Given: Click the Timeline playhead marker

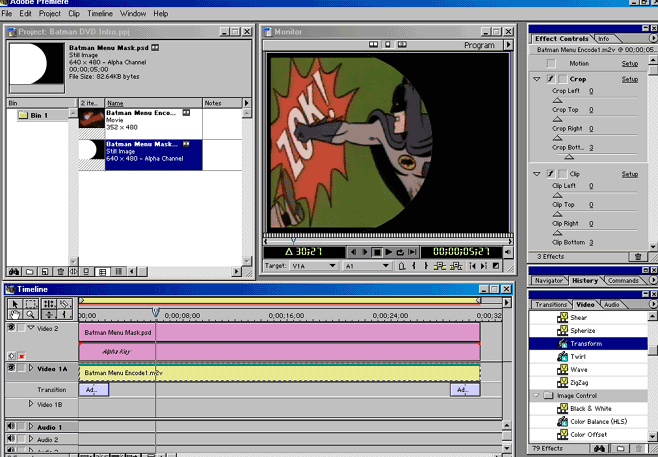Looking at the screenshot, I should pyautogui.click(x=156, y=311).
